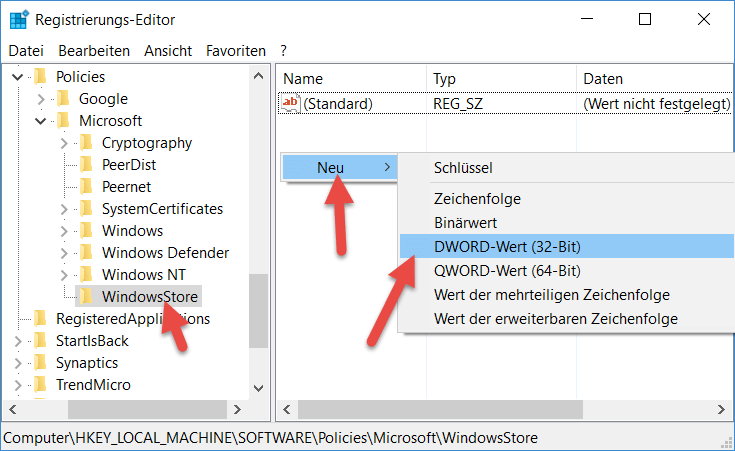Click the StartIsBack folder icon
The width and height of the screenshot is (735, 451).
40,341
